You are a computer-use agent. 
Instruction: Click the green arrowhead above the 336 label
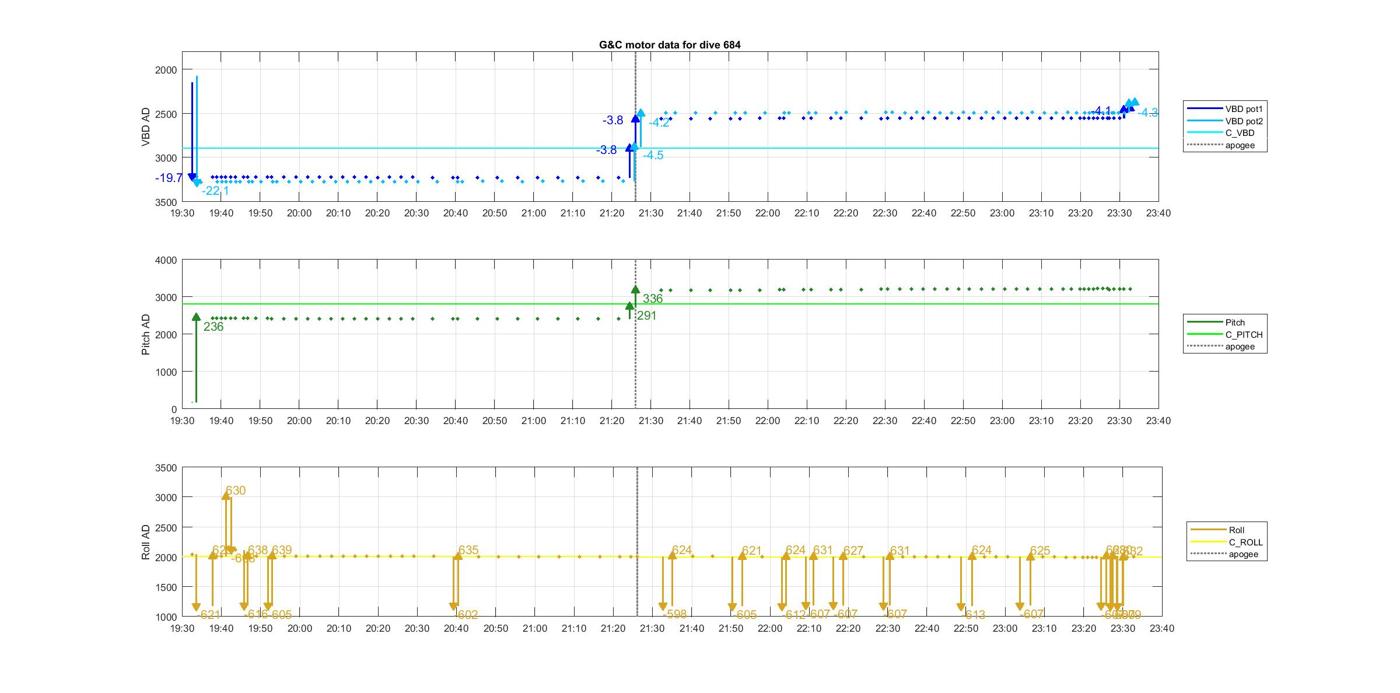[x=635, y=291]
